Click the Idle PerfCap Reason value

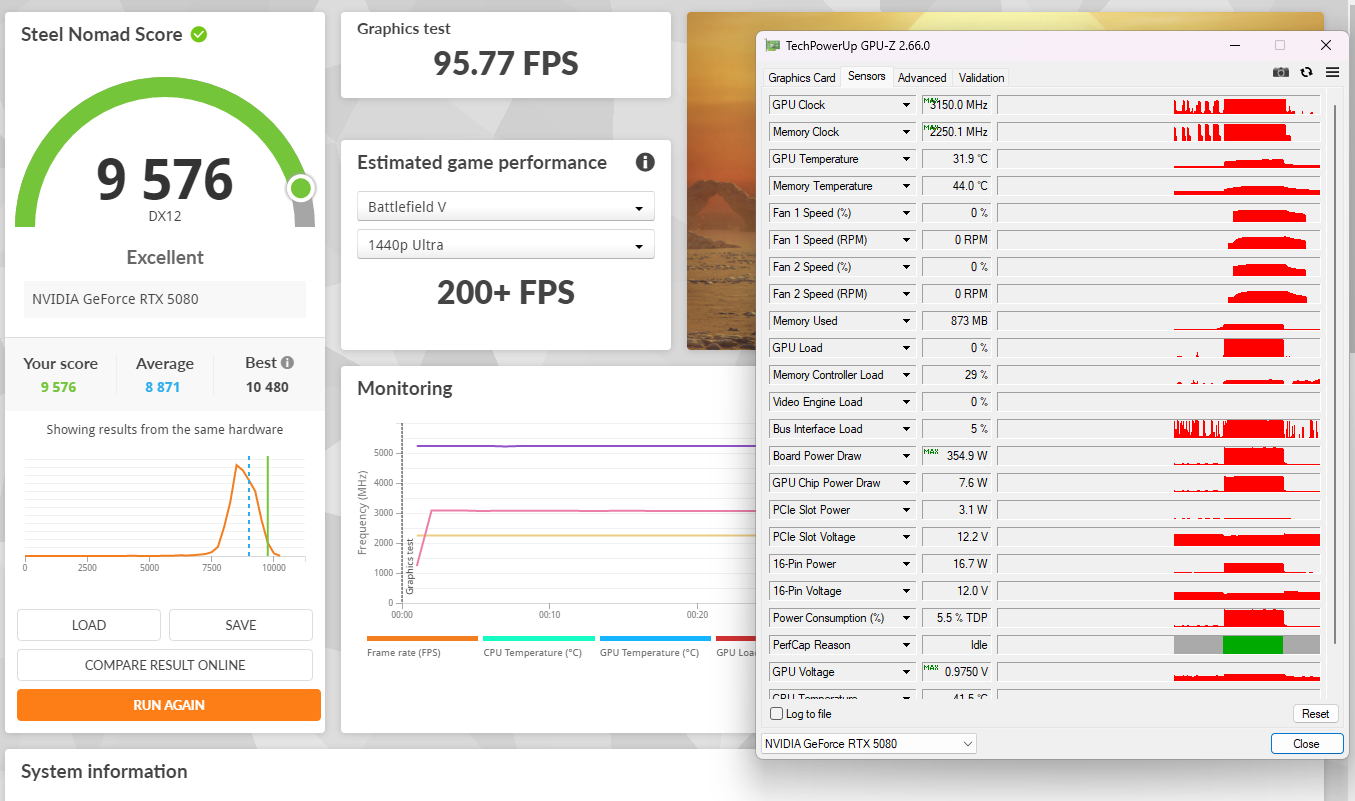pos(956,645)
